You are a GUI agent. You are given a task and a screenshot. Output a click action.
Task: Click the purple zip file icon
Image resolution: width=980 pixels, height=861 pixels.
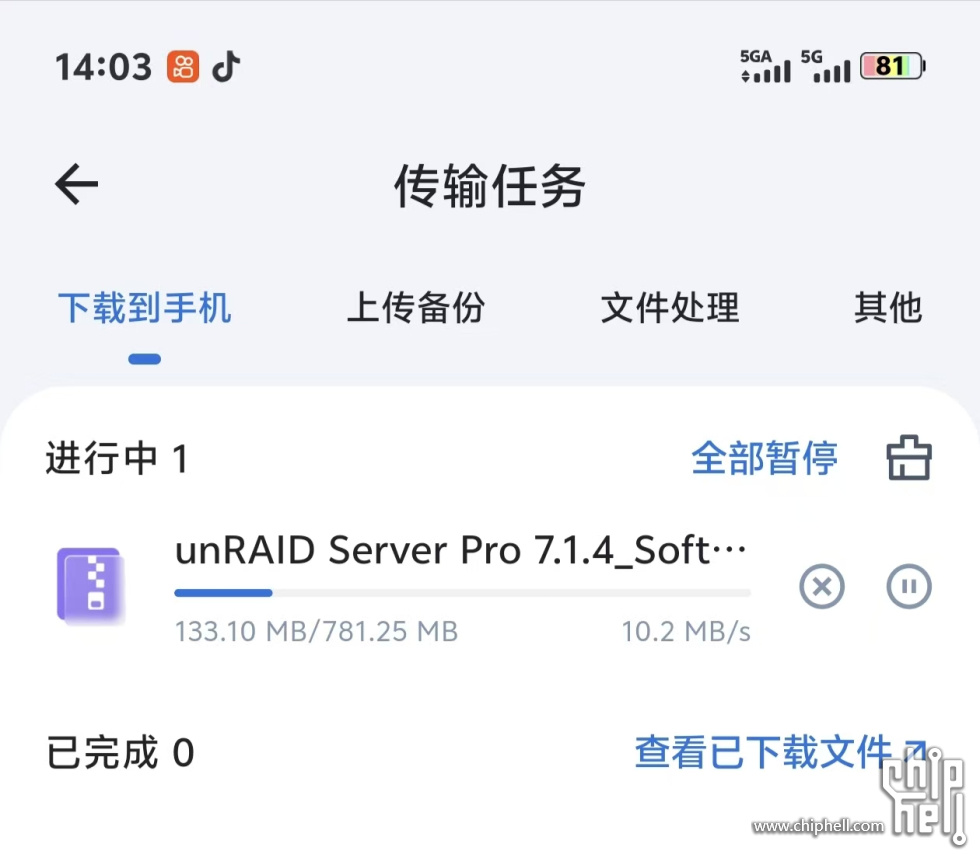[x=90, y=585]
